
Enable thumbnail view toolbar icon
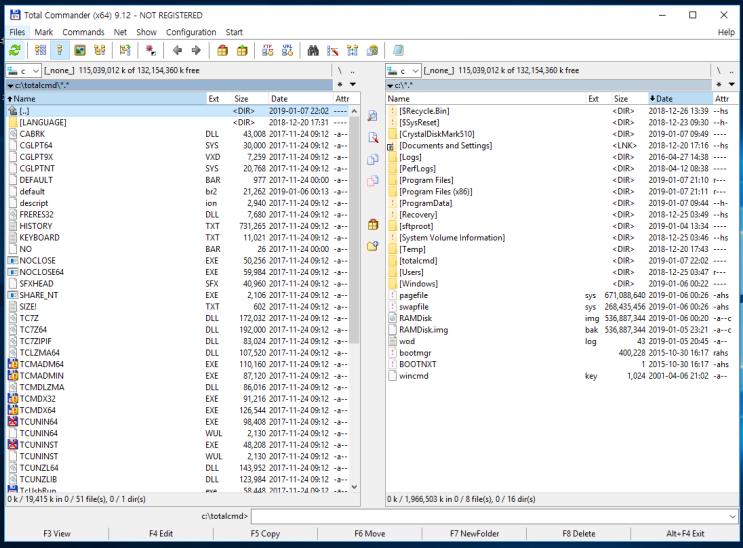pos(80,50)
